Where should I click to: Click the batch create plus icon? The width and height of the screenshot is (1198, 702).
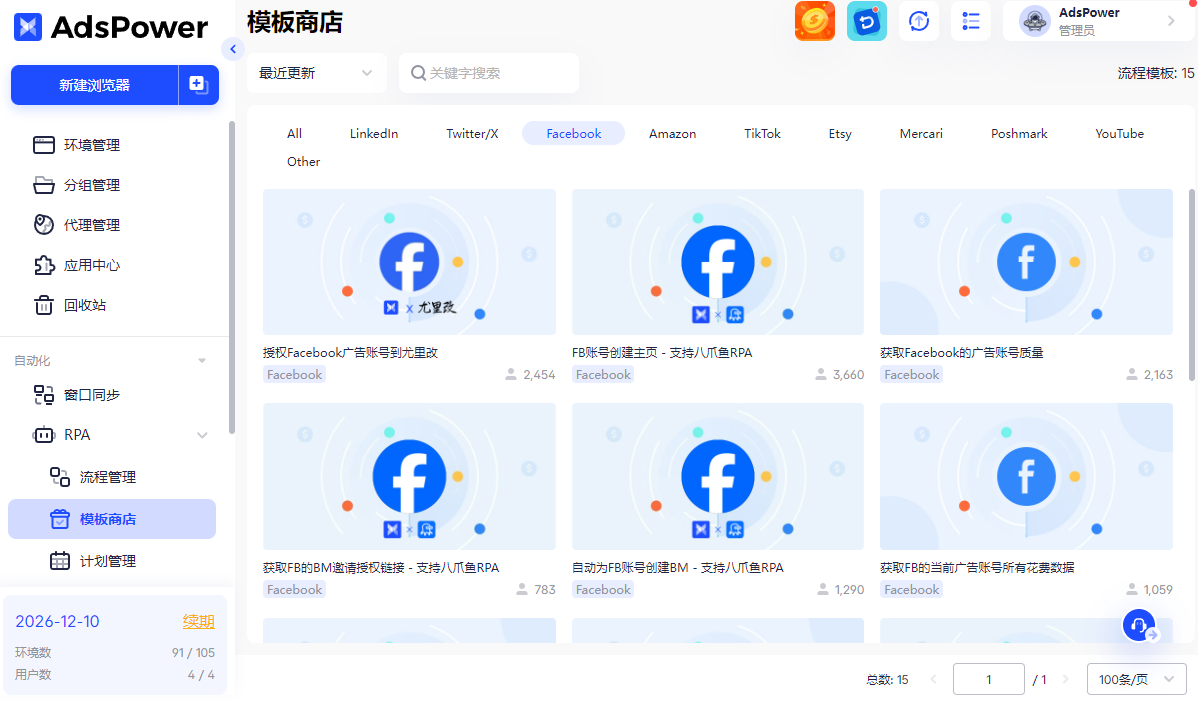[199, 85]
